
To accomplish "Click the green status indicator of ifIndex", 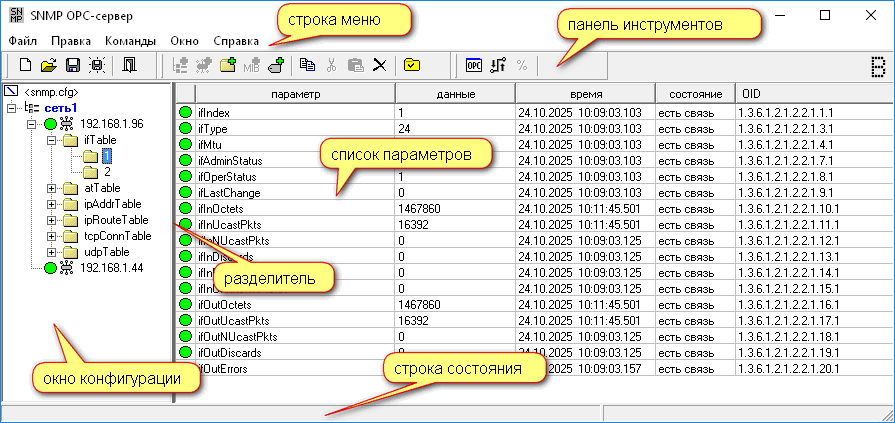I will click(185, 113).
